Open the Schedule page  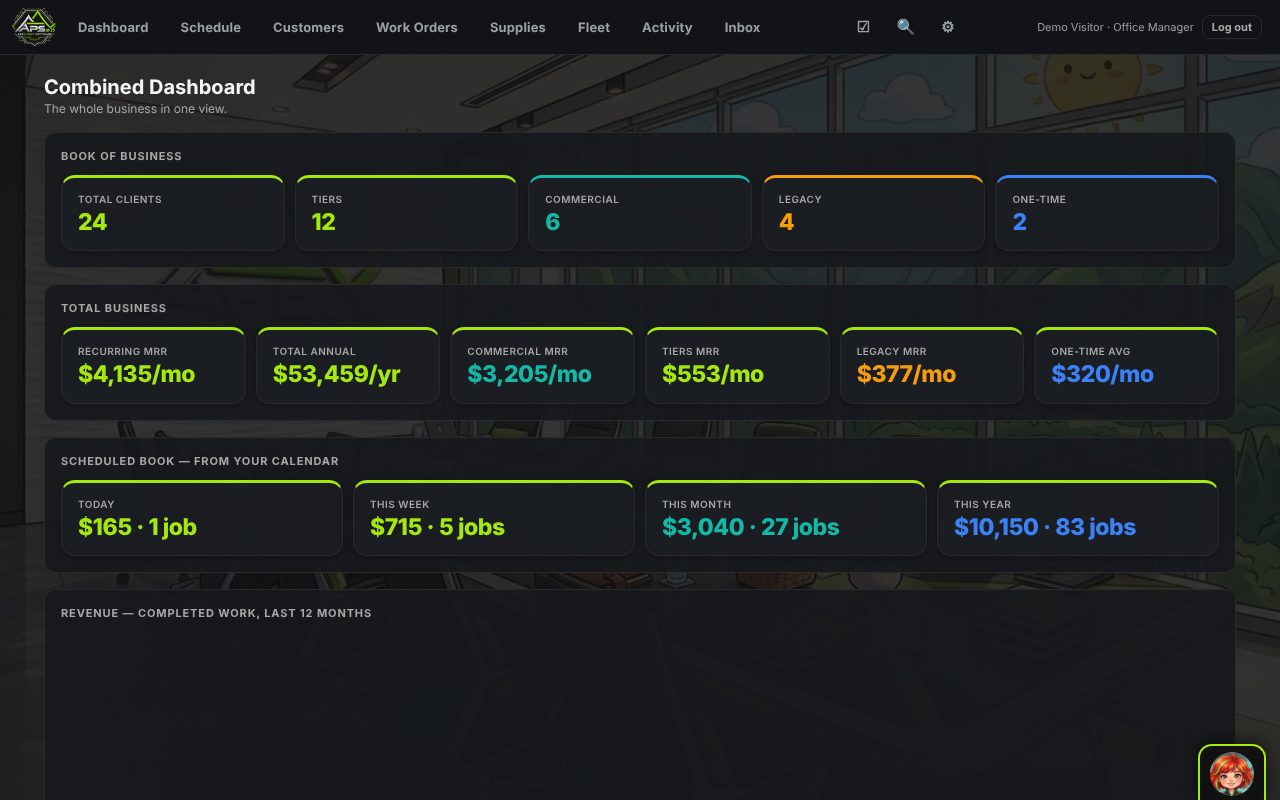point(210,27)
